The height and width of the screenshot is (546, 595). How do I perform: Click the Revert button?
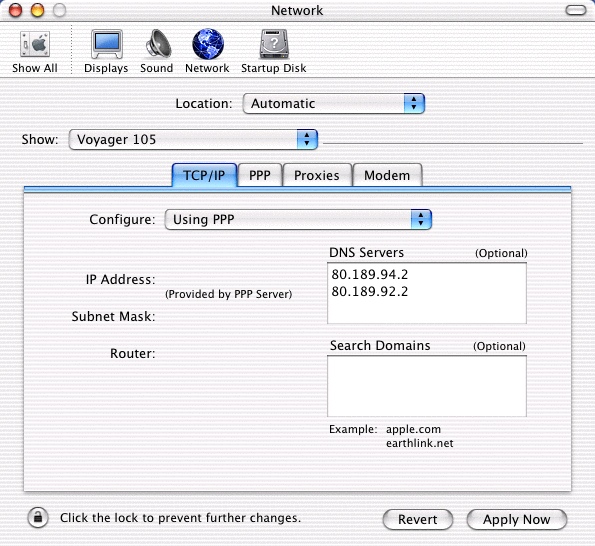pyautogui.click(x=418, y=519)
